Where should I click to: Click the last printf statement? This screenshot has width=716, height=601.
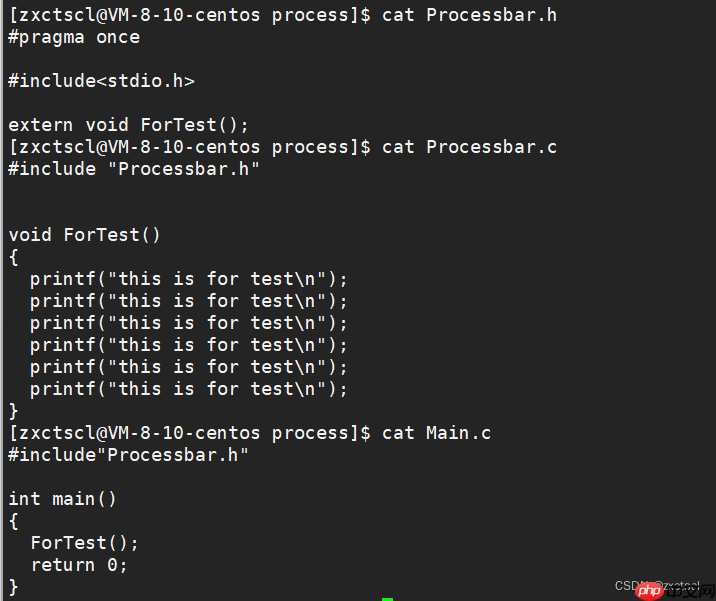click(189, 389)
